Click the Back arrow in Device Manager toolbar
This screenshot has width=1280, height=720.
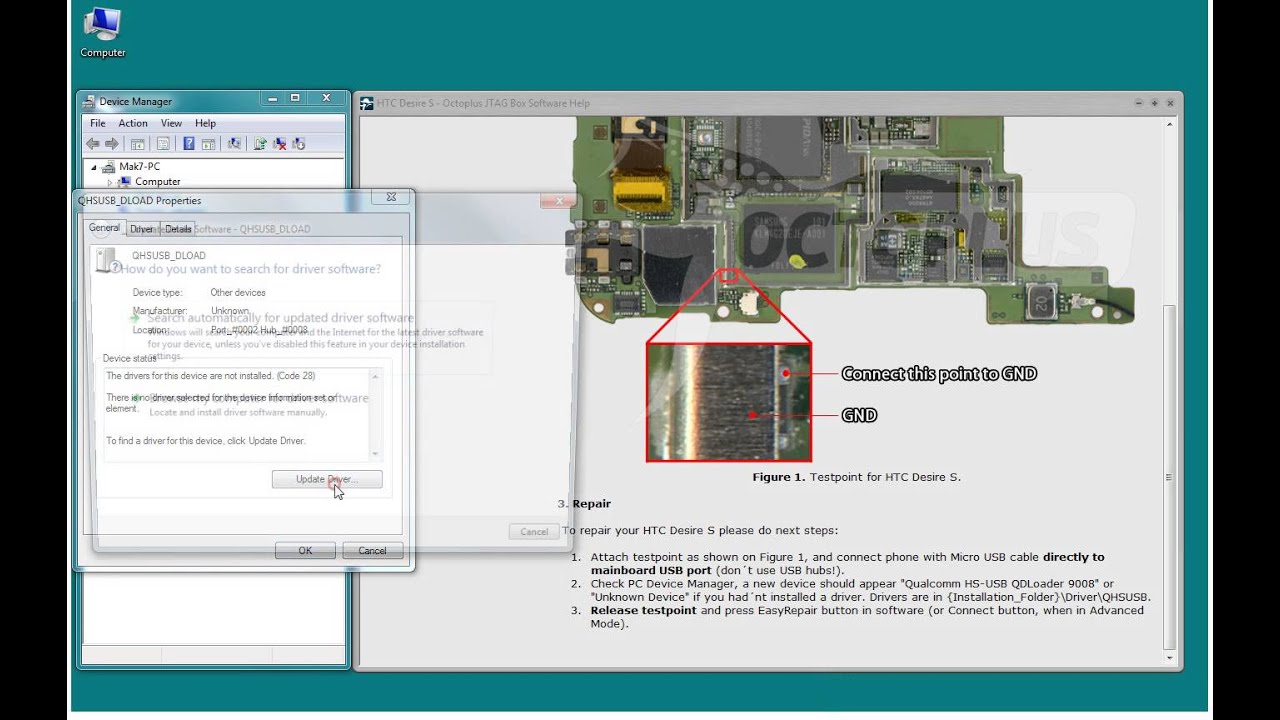[x=93, y=144]
